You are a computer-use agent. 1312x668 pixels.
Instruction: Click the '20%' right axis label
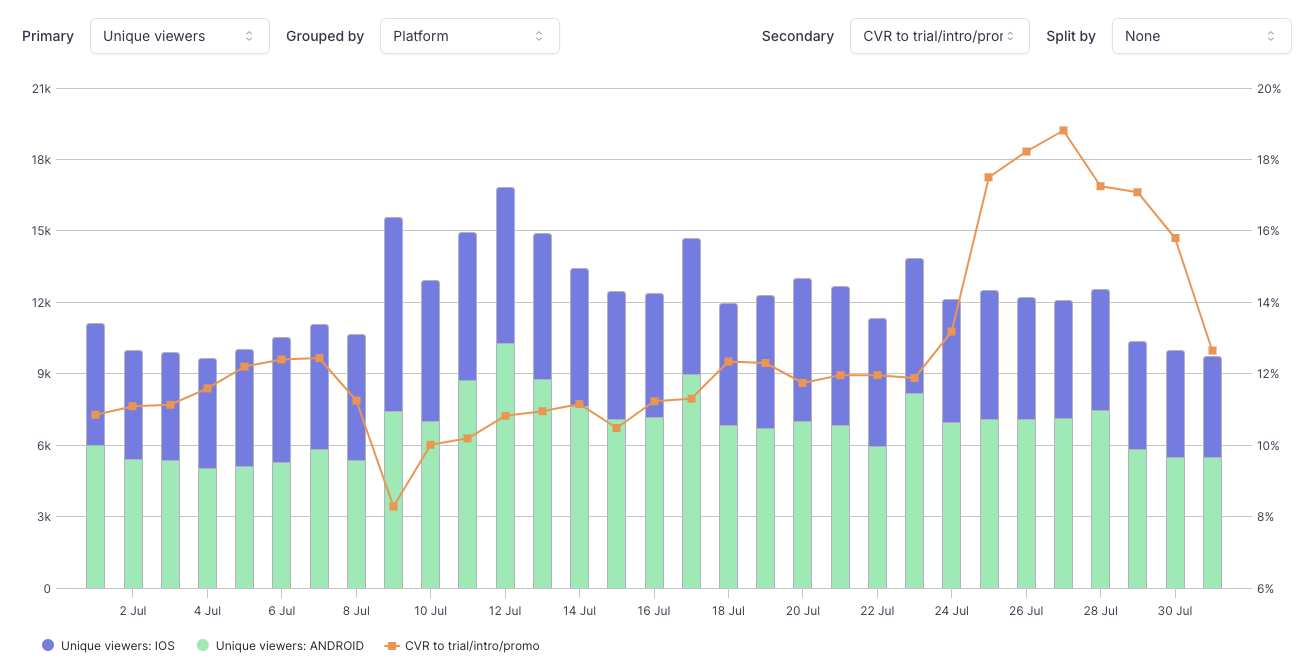tap(1269, 89)
